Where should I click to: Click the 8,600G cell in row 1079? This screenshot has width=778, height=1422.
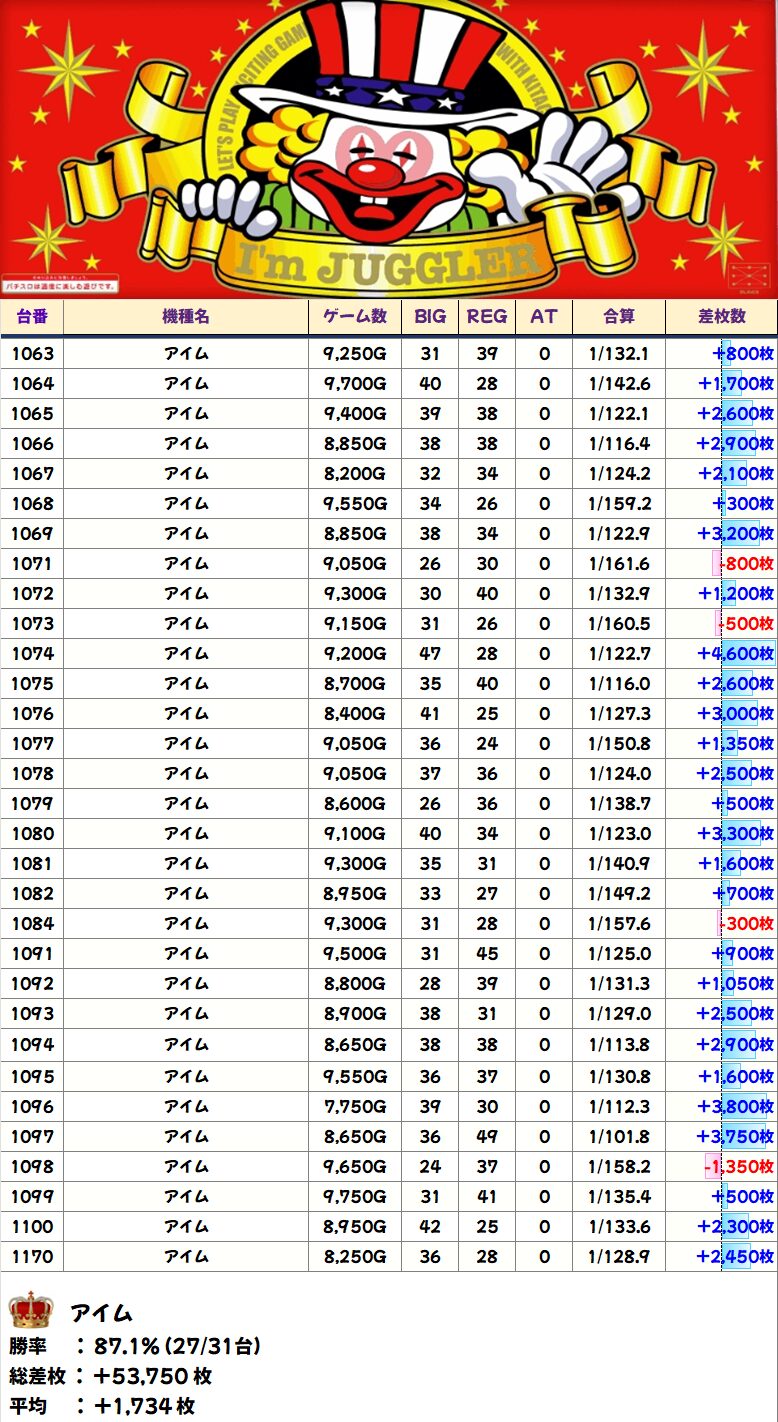355,803
